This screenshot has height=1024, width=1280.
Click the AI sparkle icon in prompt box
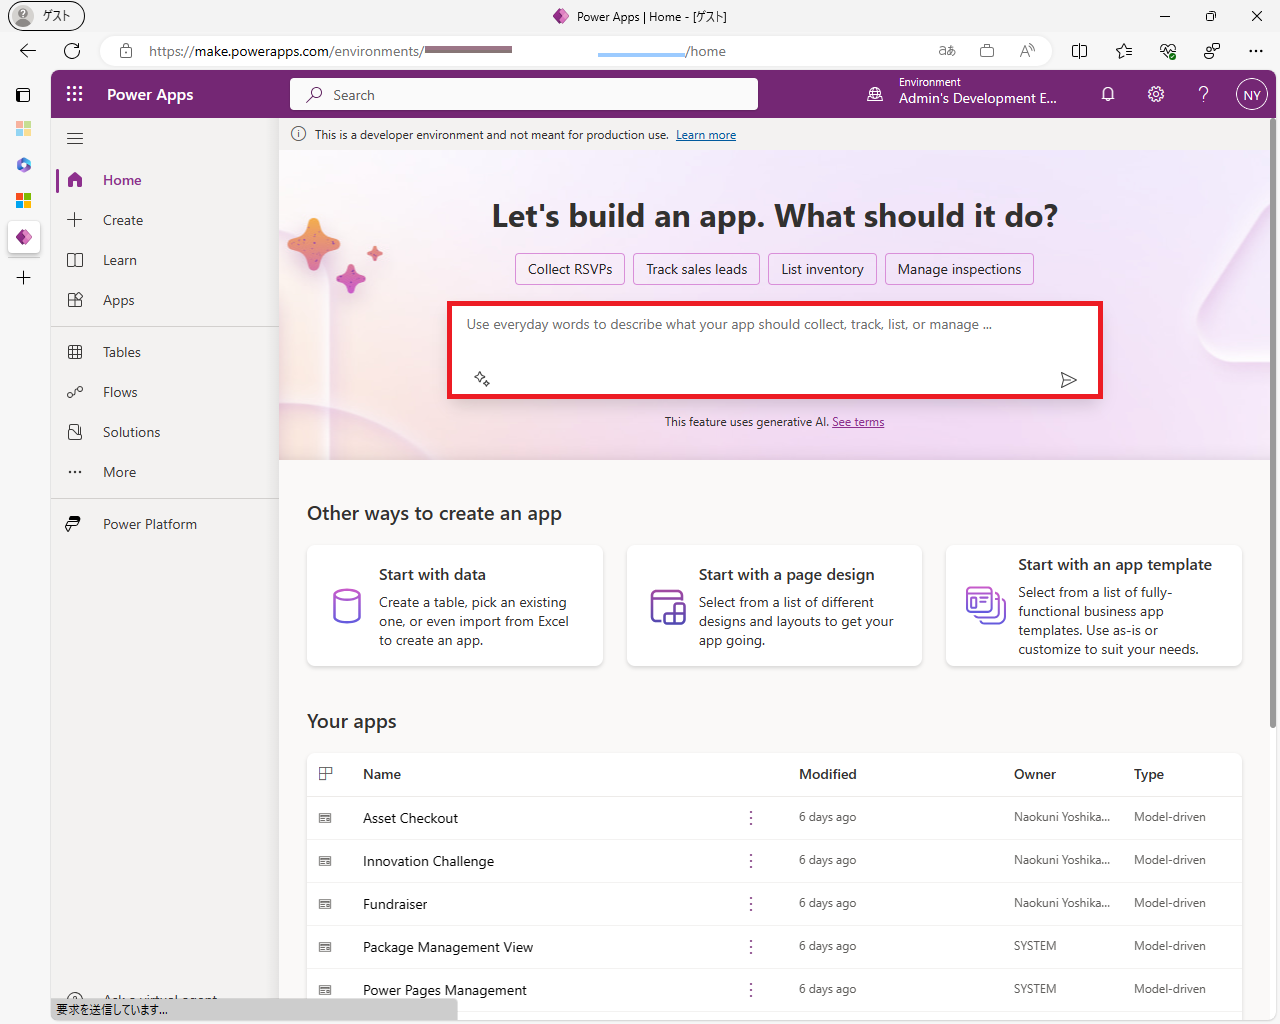pos(482,378)
